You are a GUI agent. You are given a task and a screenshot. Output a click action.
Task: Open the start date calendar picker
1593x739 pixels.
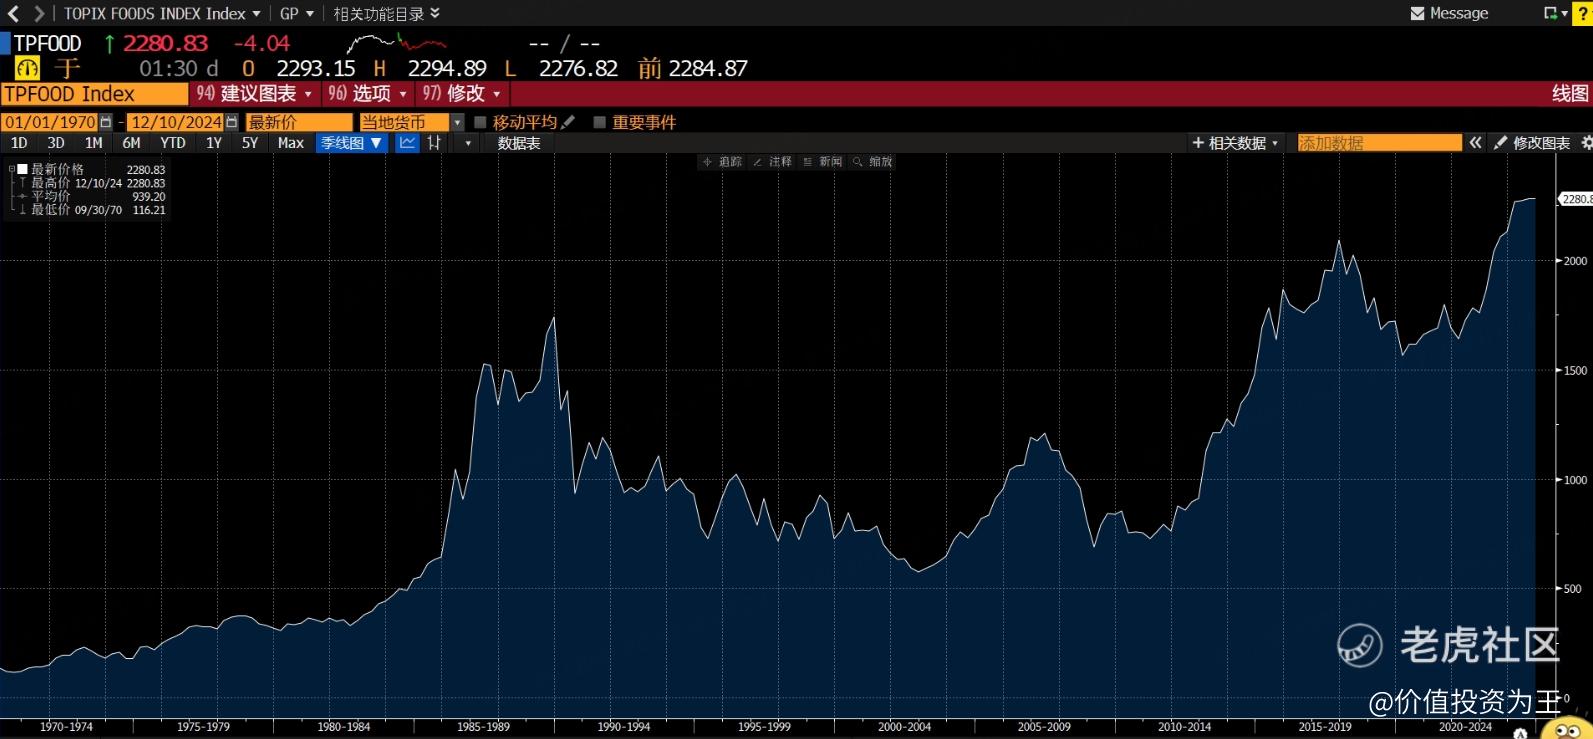106,122
